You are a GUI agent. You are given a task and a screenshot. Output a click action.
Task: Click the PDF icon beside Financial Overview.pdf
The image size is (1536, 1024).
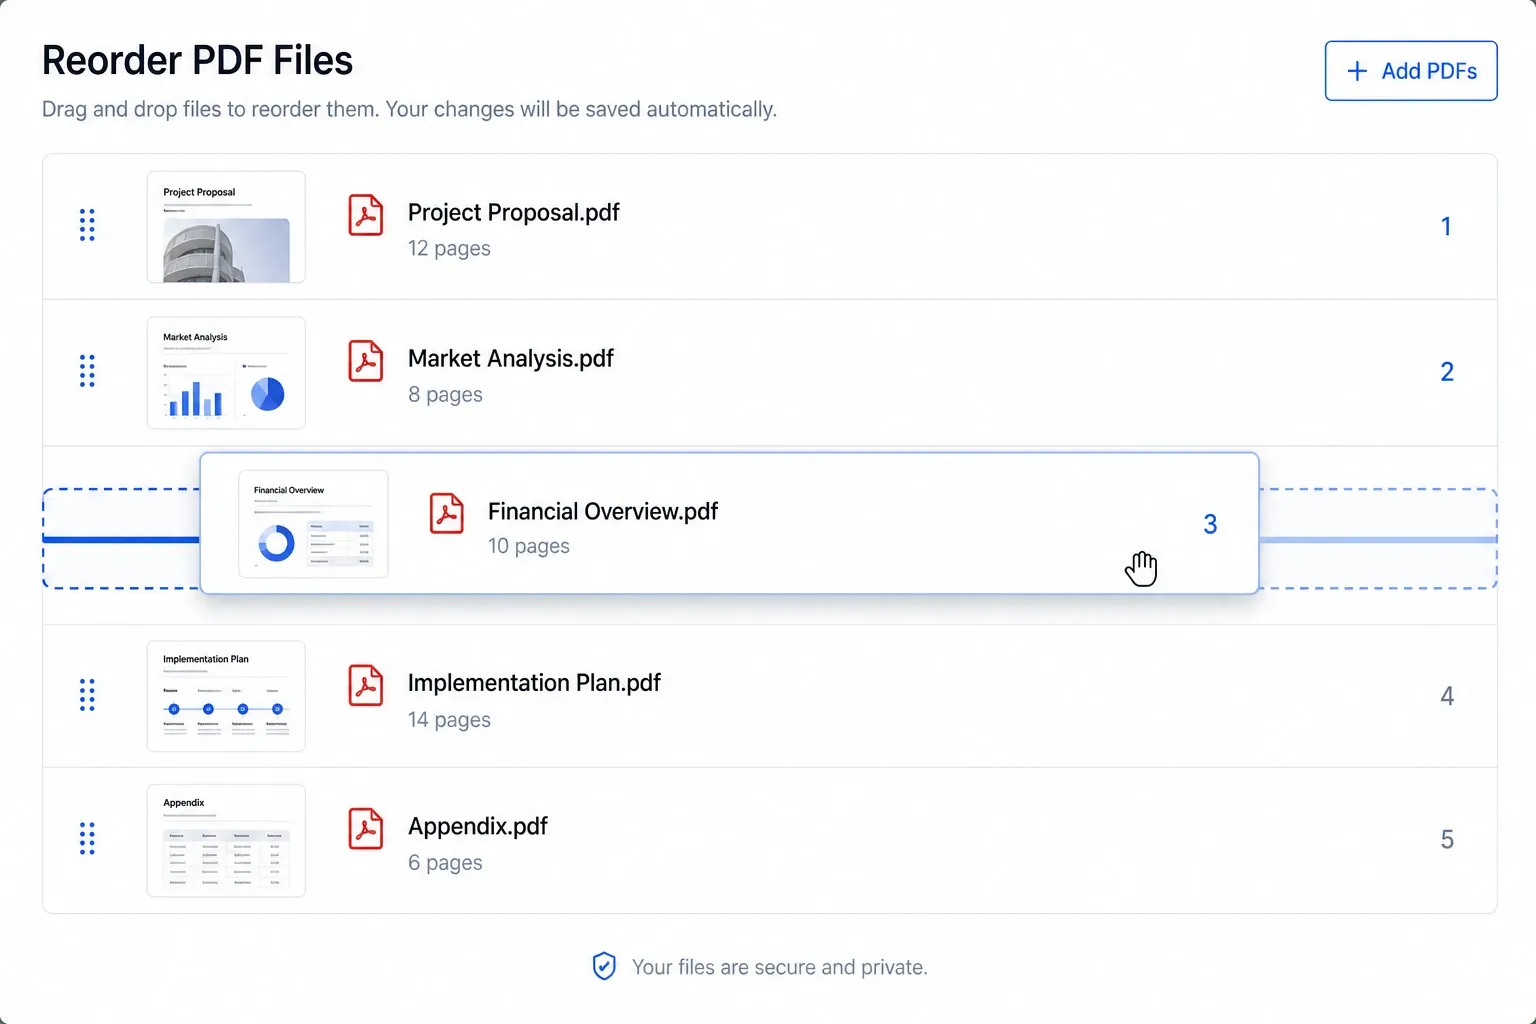click(447, 513)
